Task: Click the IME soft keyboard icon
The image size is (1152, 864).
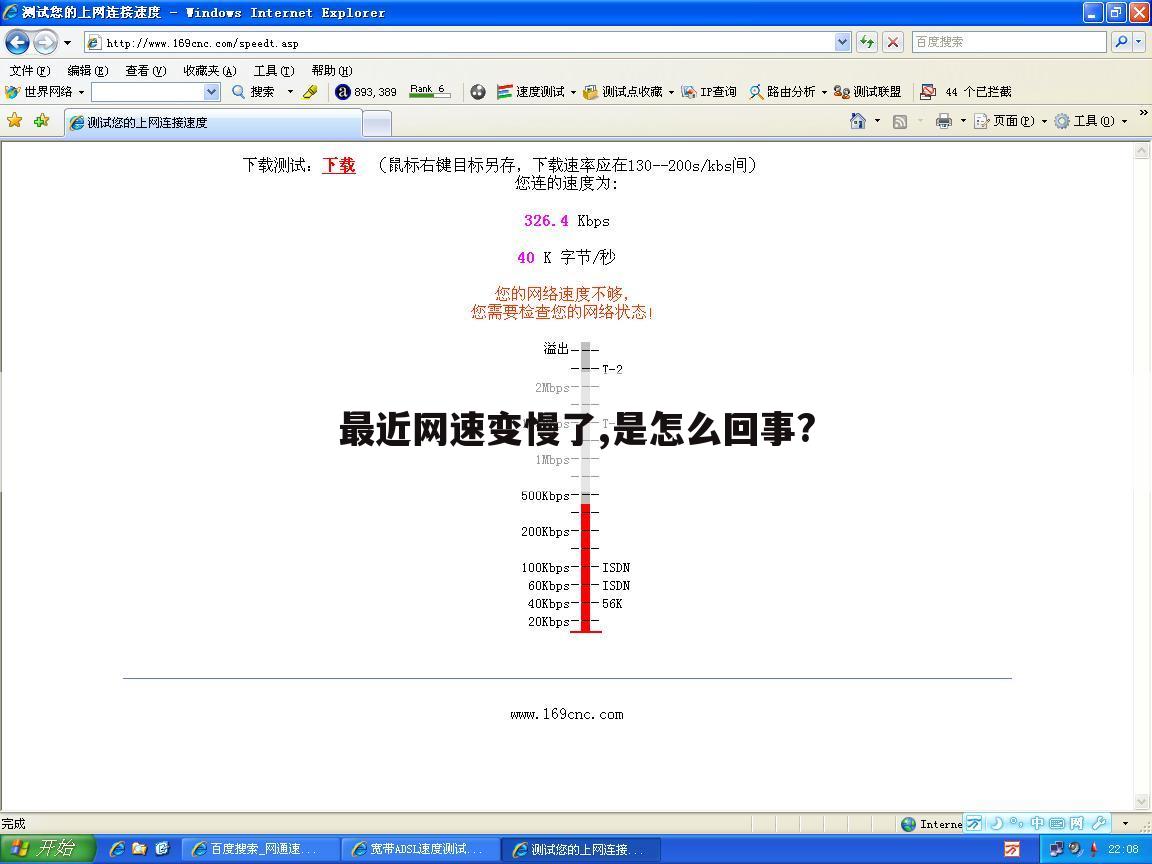Action: pyautogui.click(x=1056, y=823)
